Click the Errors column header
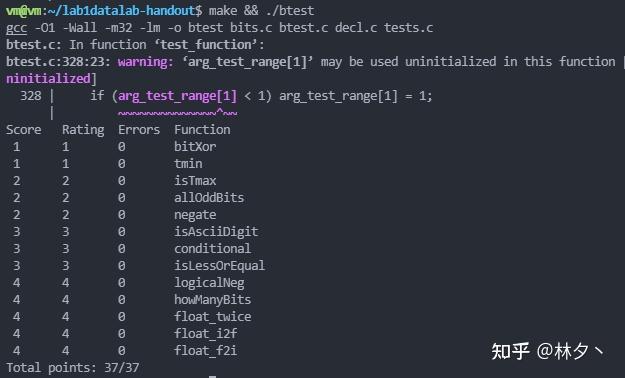Viewport: 625px width, 378px height. [139, 130]
